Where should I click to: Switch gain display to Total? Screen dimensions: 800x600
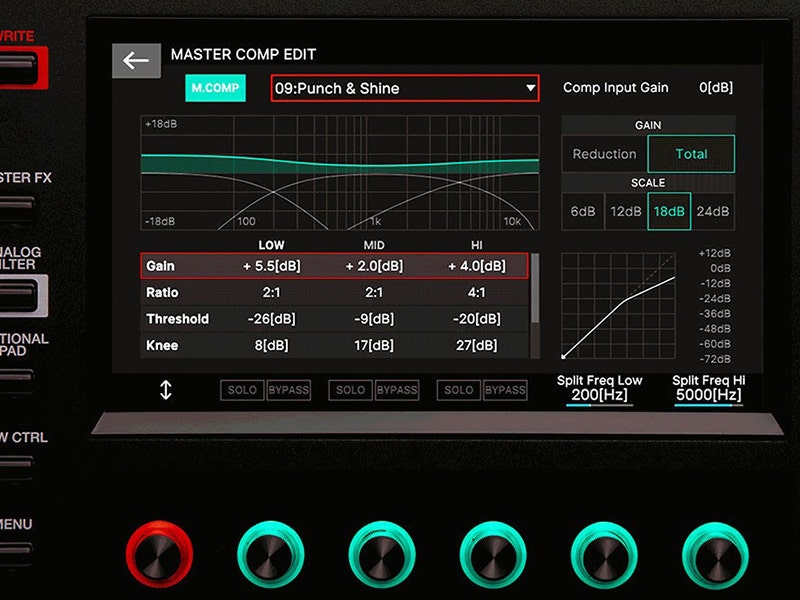pos(691,154)
